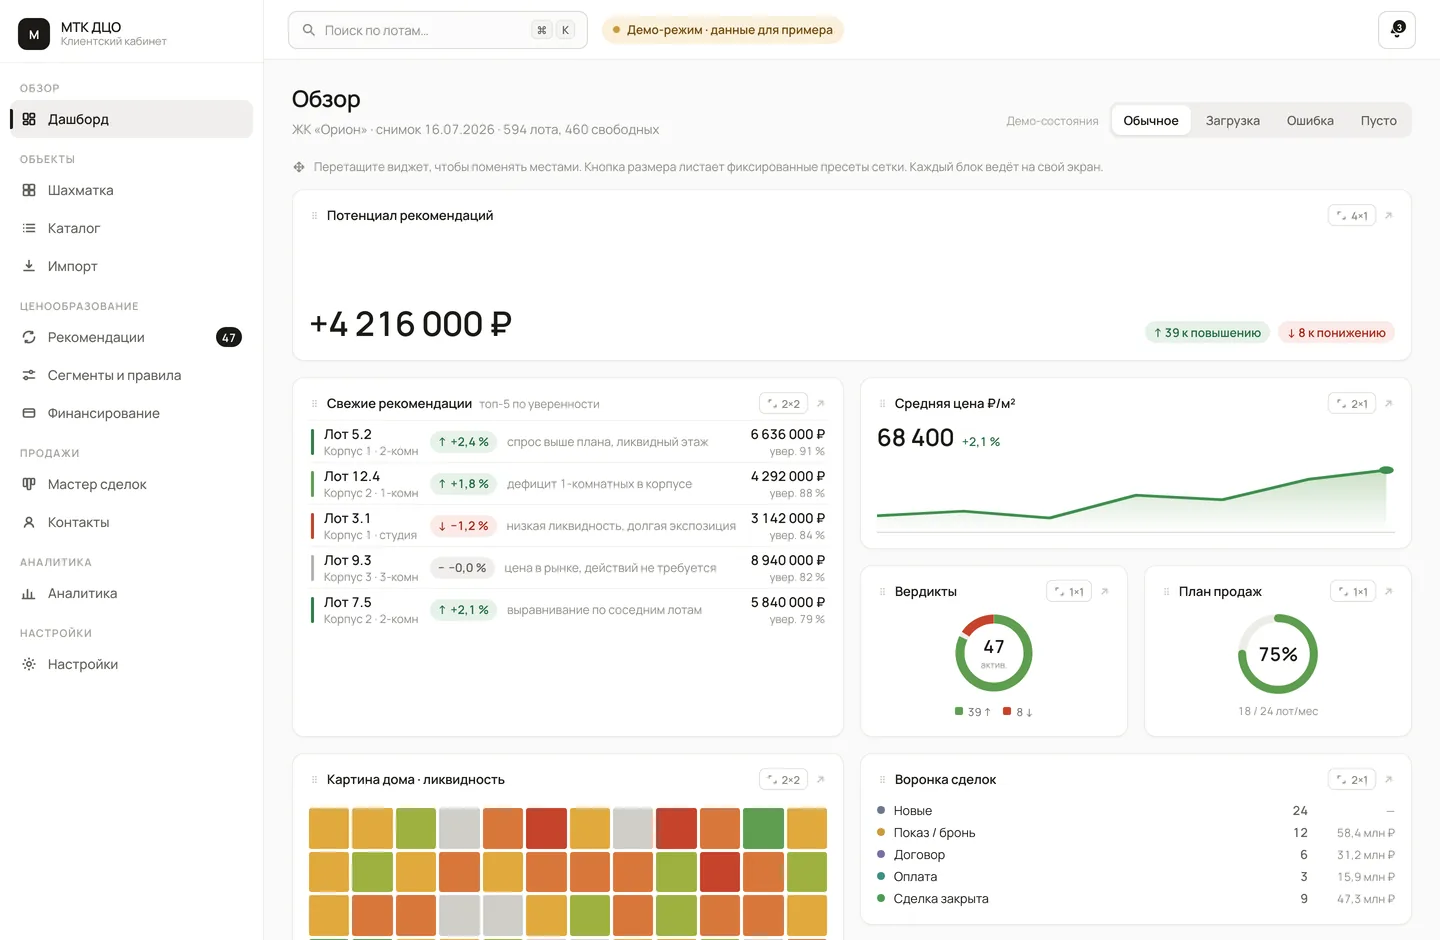Click the Контакты person icon
The width and height of the screenshot is (1440, 940).
coord(29,522)
